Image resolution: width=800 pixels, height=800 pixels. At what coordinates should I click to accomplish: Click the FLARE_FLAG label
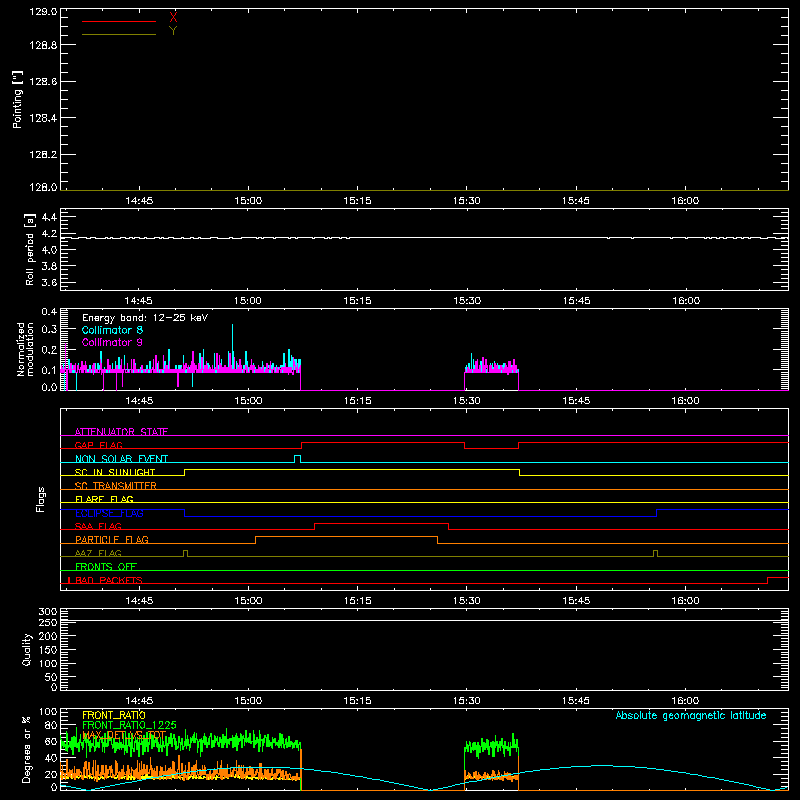tap(104, 499)
